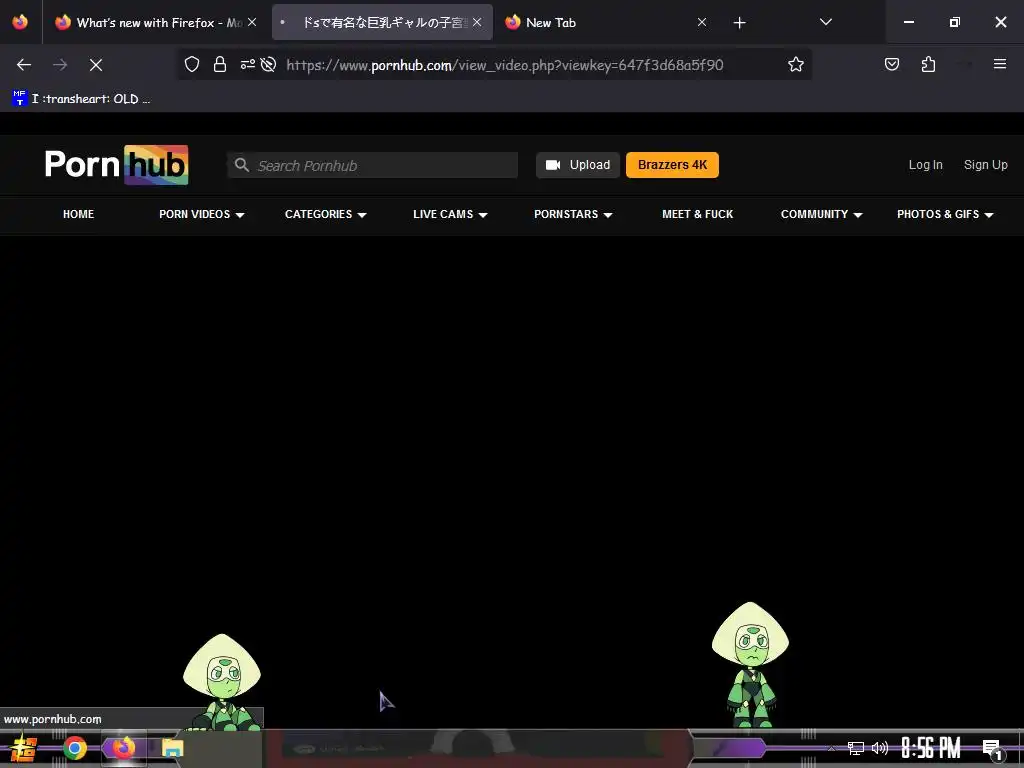Open the notification center icon

pyautogui.click(x=992, y=749)
